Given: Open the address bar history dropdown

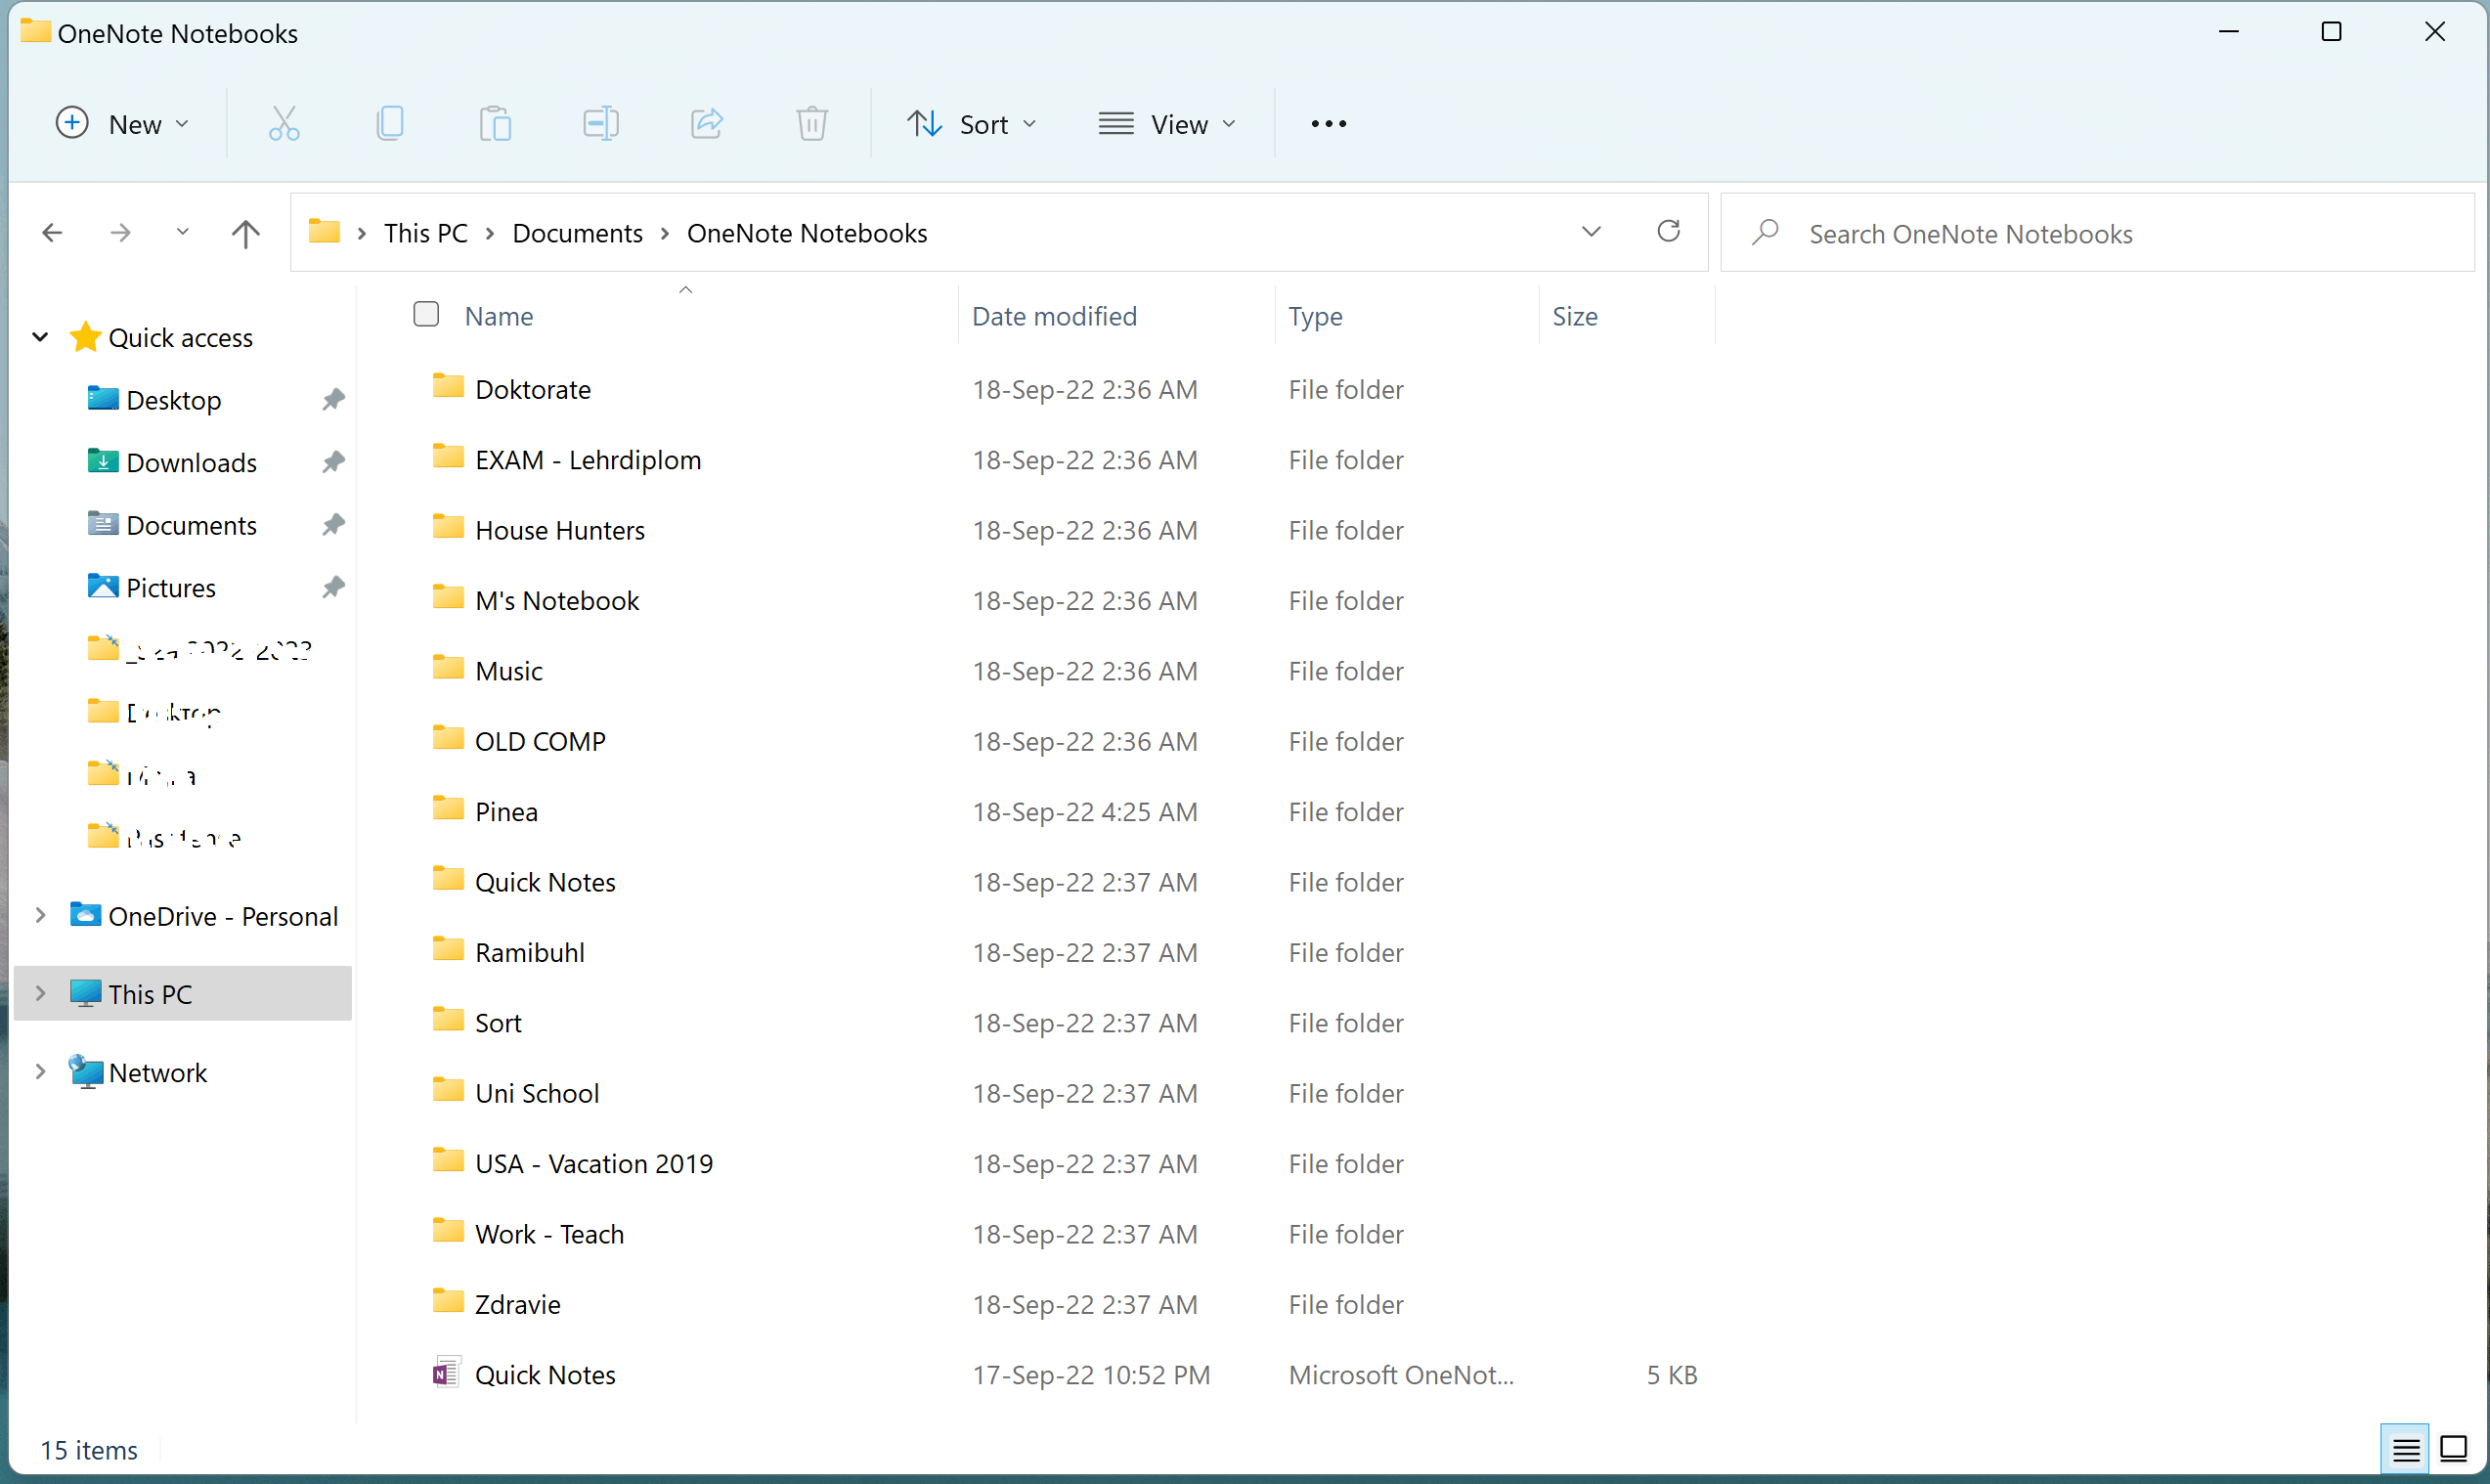Looking at the screenshot, I should 1592,232.
